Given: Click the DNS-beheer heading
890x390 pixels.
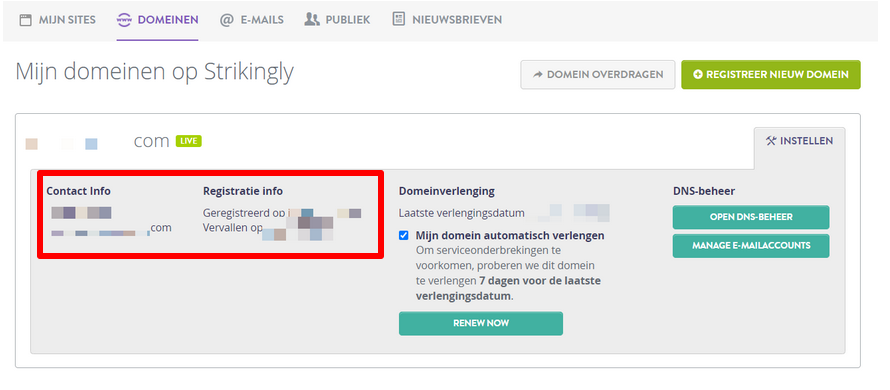Looking at the screenshot, I should point(704,191).
